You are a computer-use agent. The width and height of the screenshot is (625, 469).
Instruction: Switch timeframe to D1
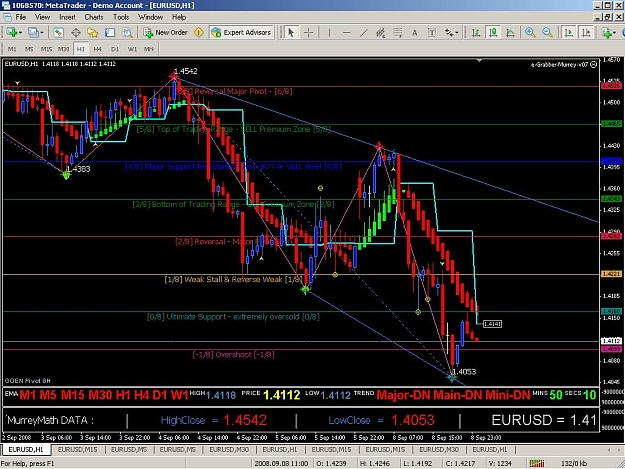coord(115,49)
